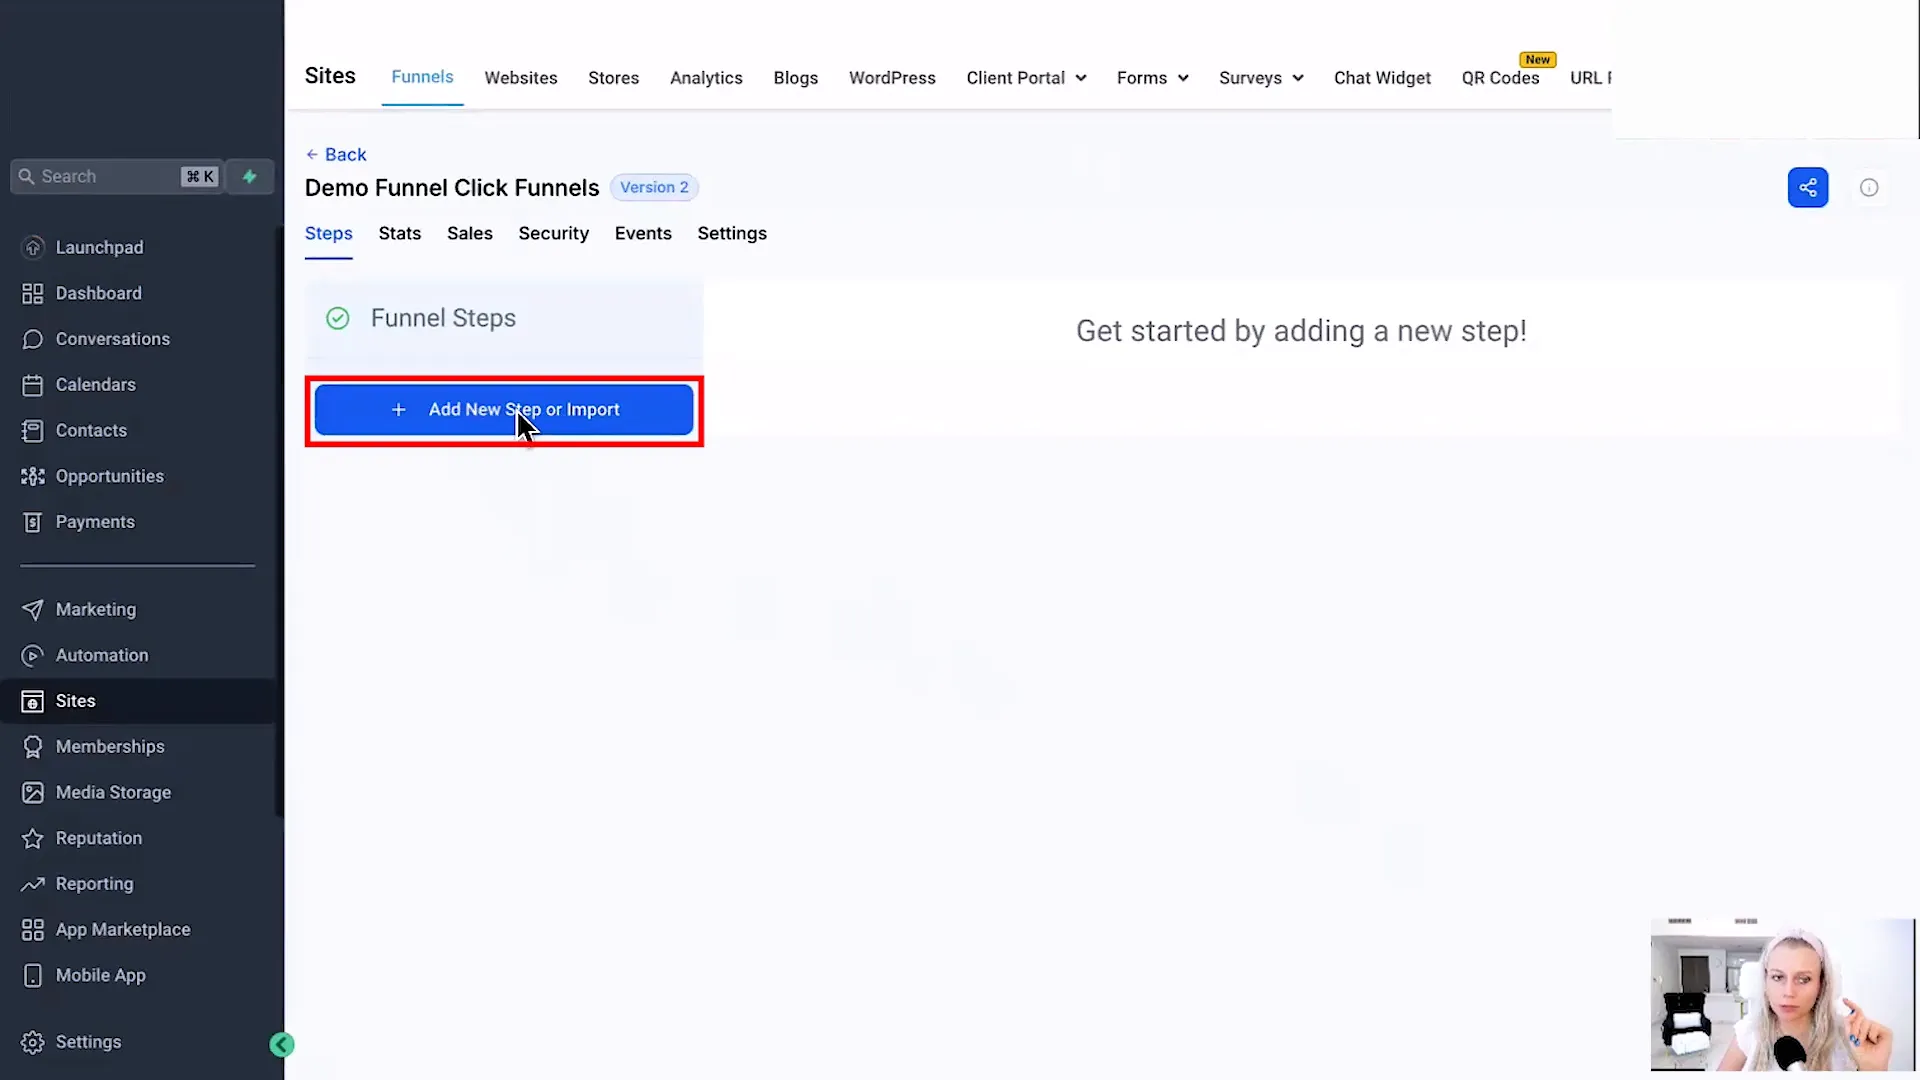Switch to the Events funnel tab
Image resolution: width=1920 pixels, height=1080 pixels.
pyautogui.click(x=643, y=233)
